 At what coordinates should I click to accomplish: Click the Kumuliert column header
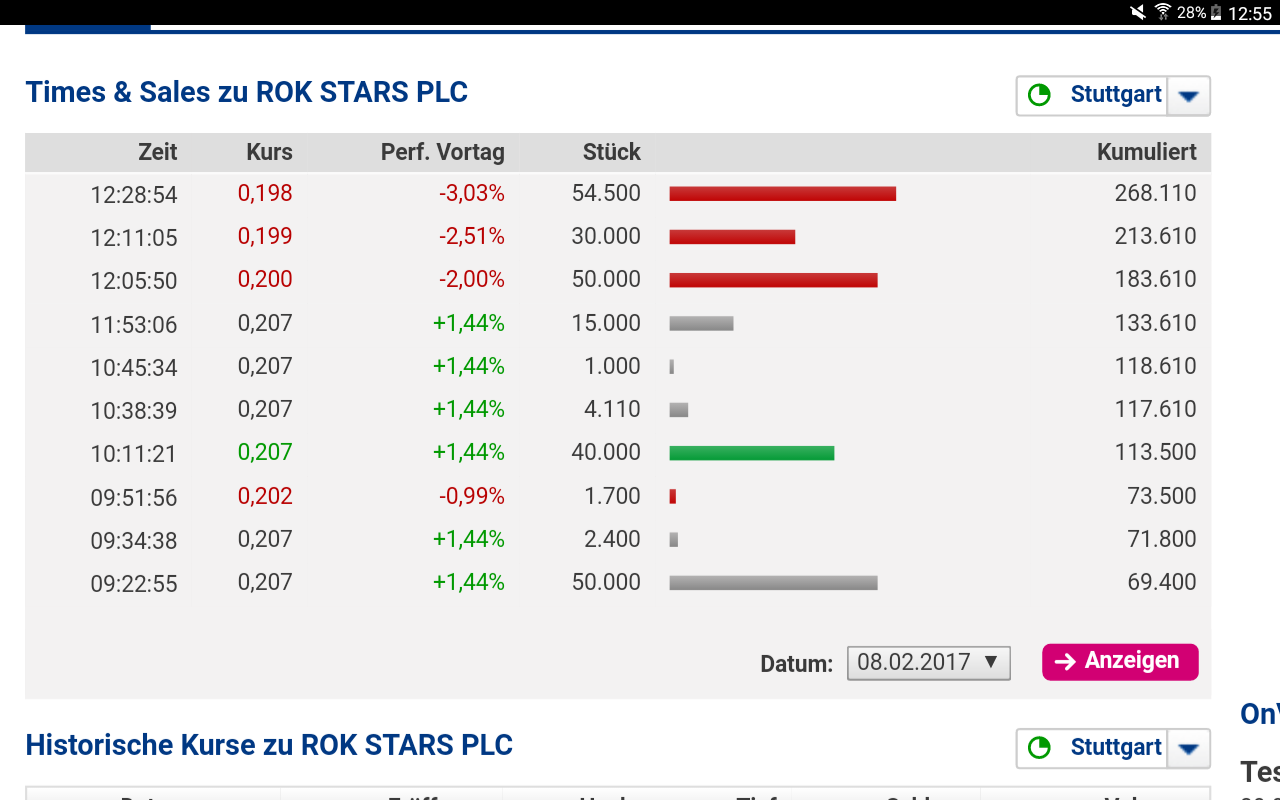pyautogui.click(x=1146, y=152)
